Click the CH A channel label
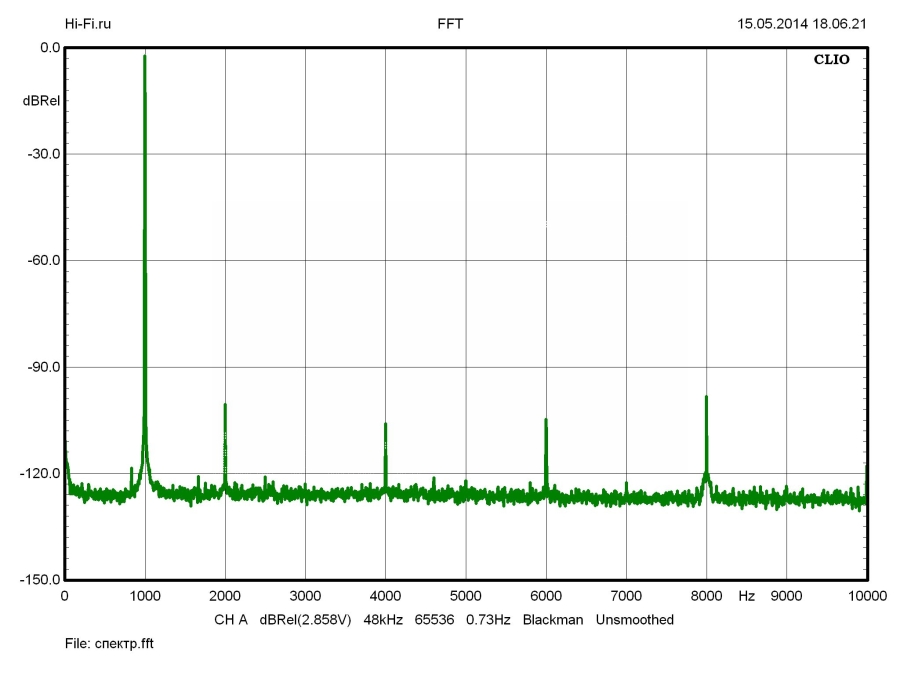The image size is (900, 675). click(x=231, y=620)
